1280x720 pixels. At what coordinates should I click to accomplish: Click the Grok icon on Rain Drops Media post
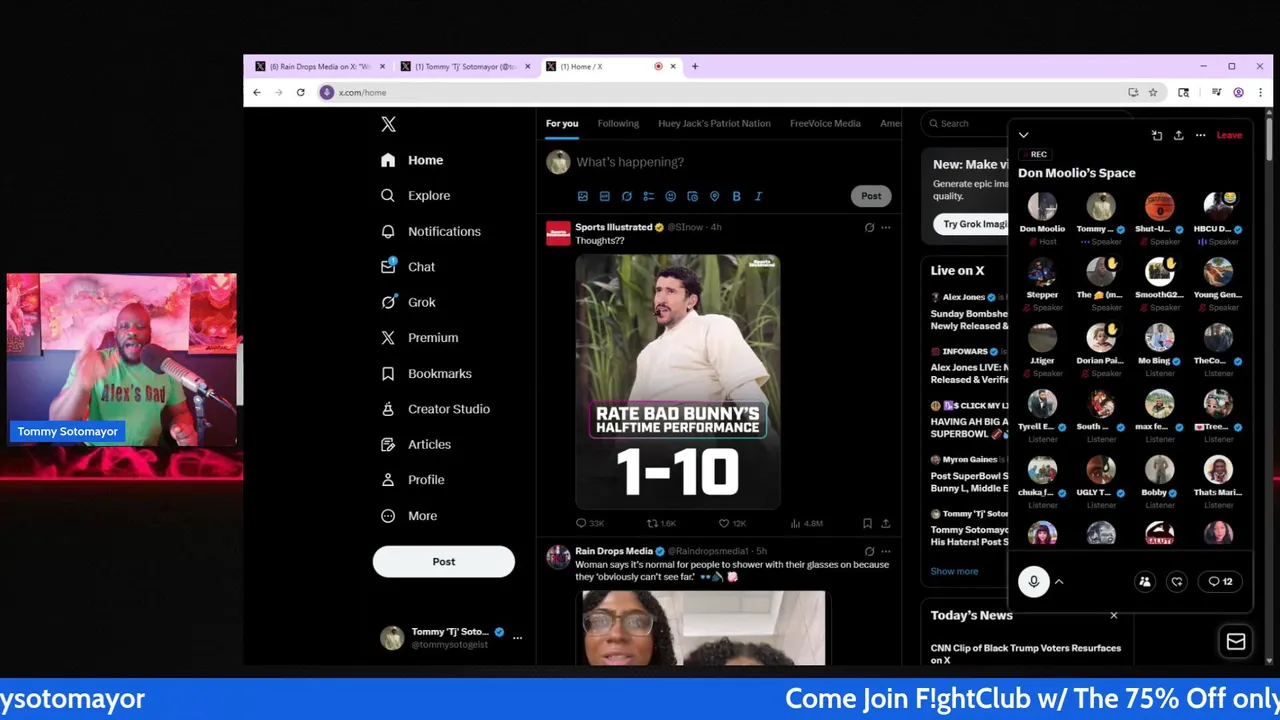pyautogui.click(x=869, y=551)
